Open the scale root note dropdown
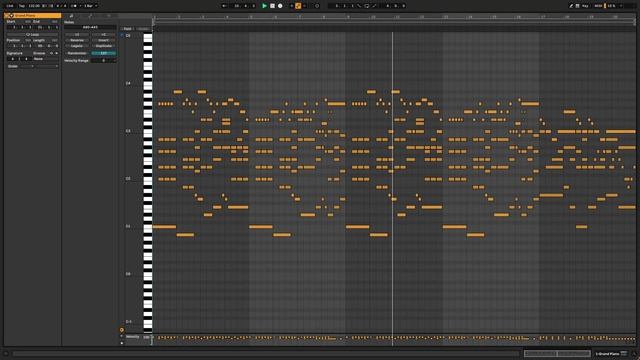The height and width of the screenshot is (360, 640). [27, 66]
